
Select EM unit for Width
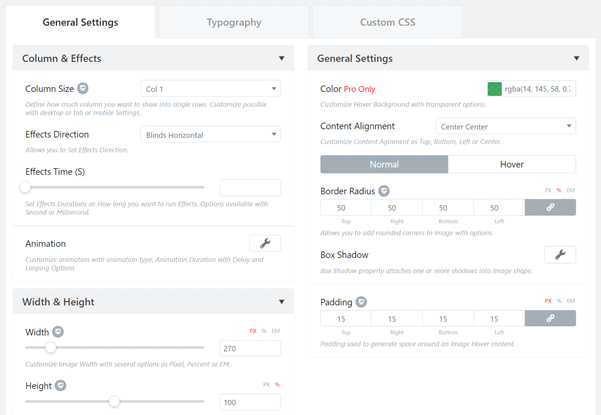coord(276,331)
